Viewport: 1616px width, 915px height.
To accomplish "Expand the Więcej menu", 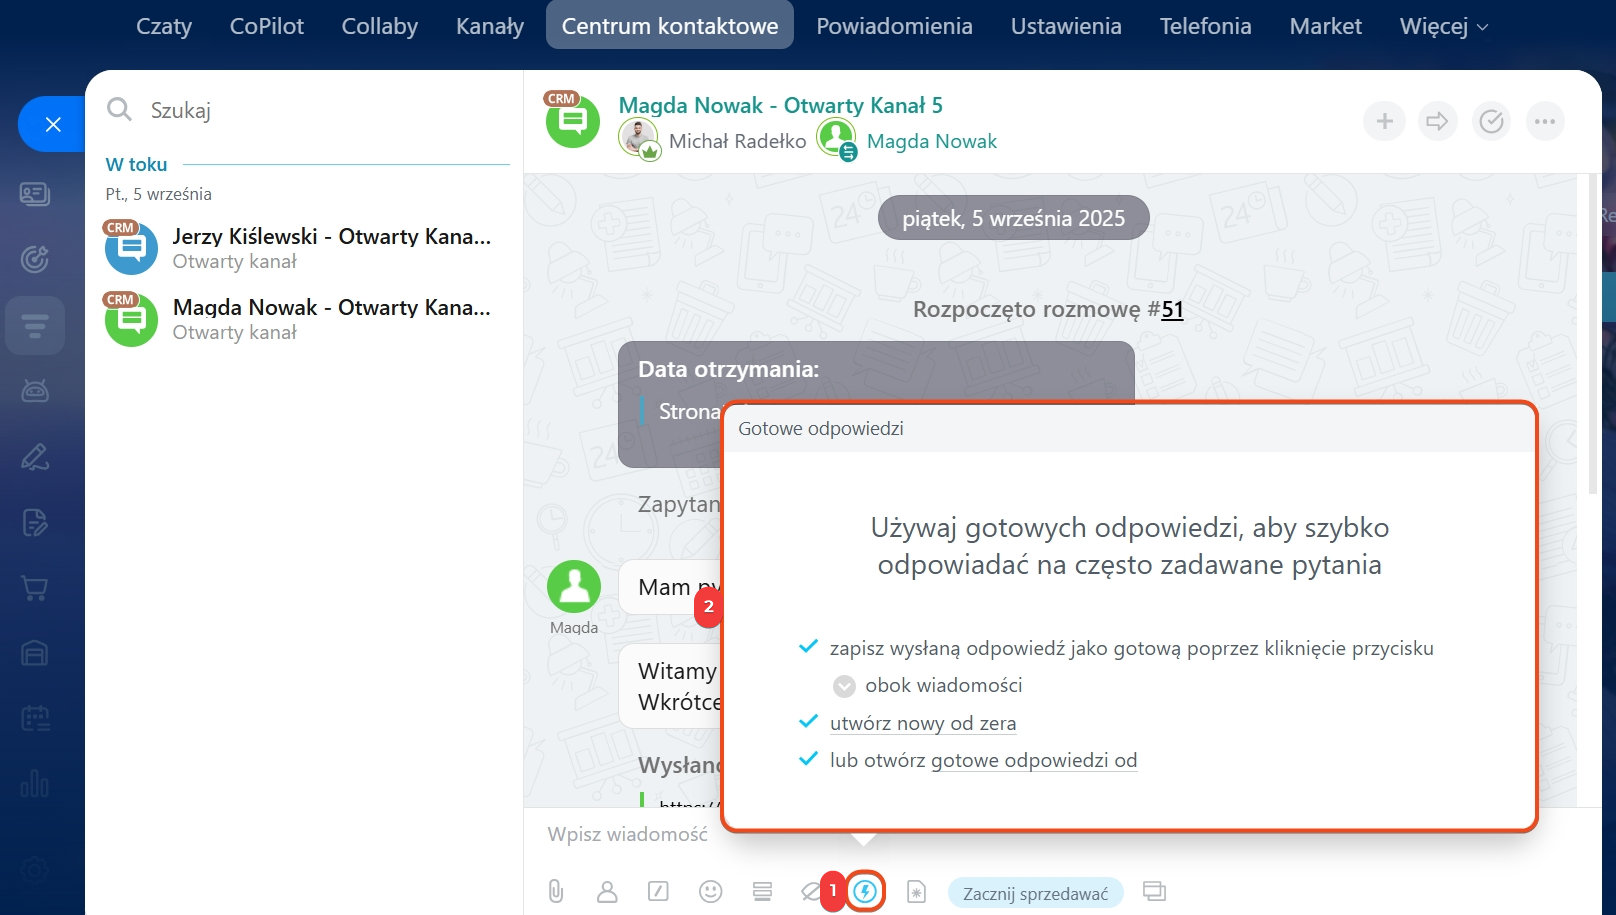I will pyautogui.click(x=1443, y=26).
